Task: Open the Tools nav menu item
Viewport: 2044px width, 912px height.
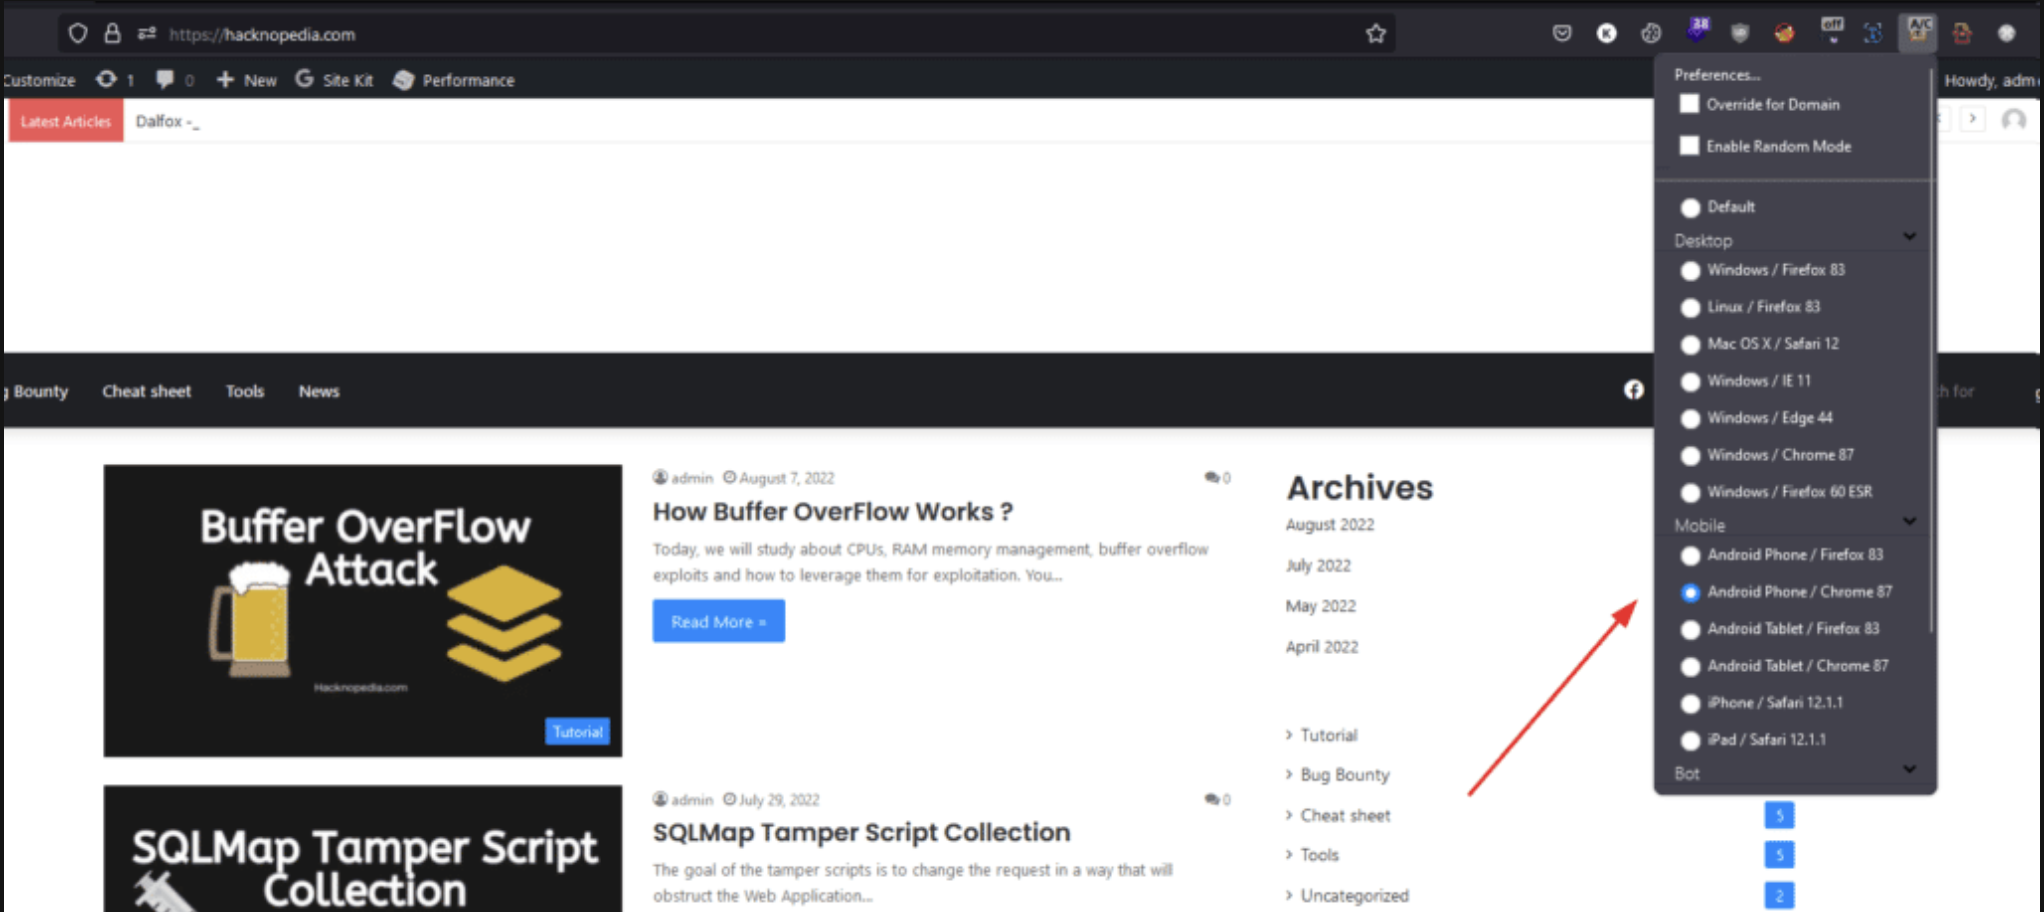Action: coord(245,391)
